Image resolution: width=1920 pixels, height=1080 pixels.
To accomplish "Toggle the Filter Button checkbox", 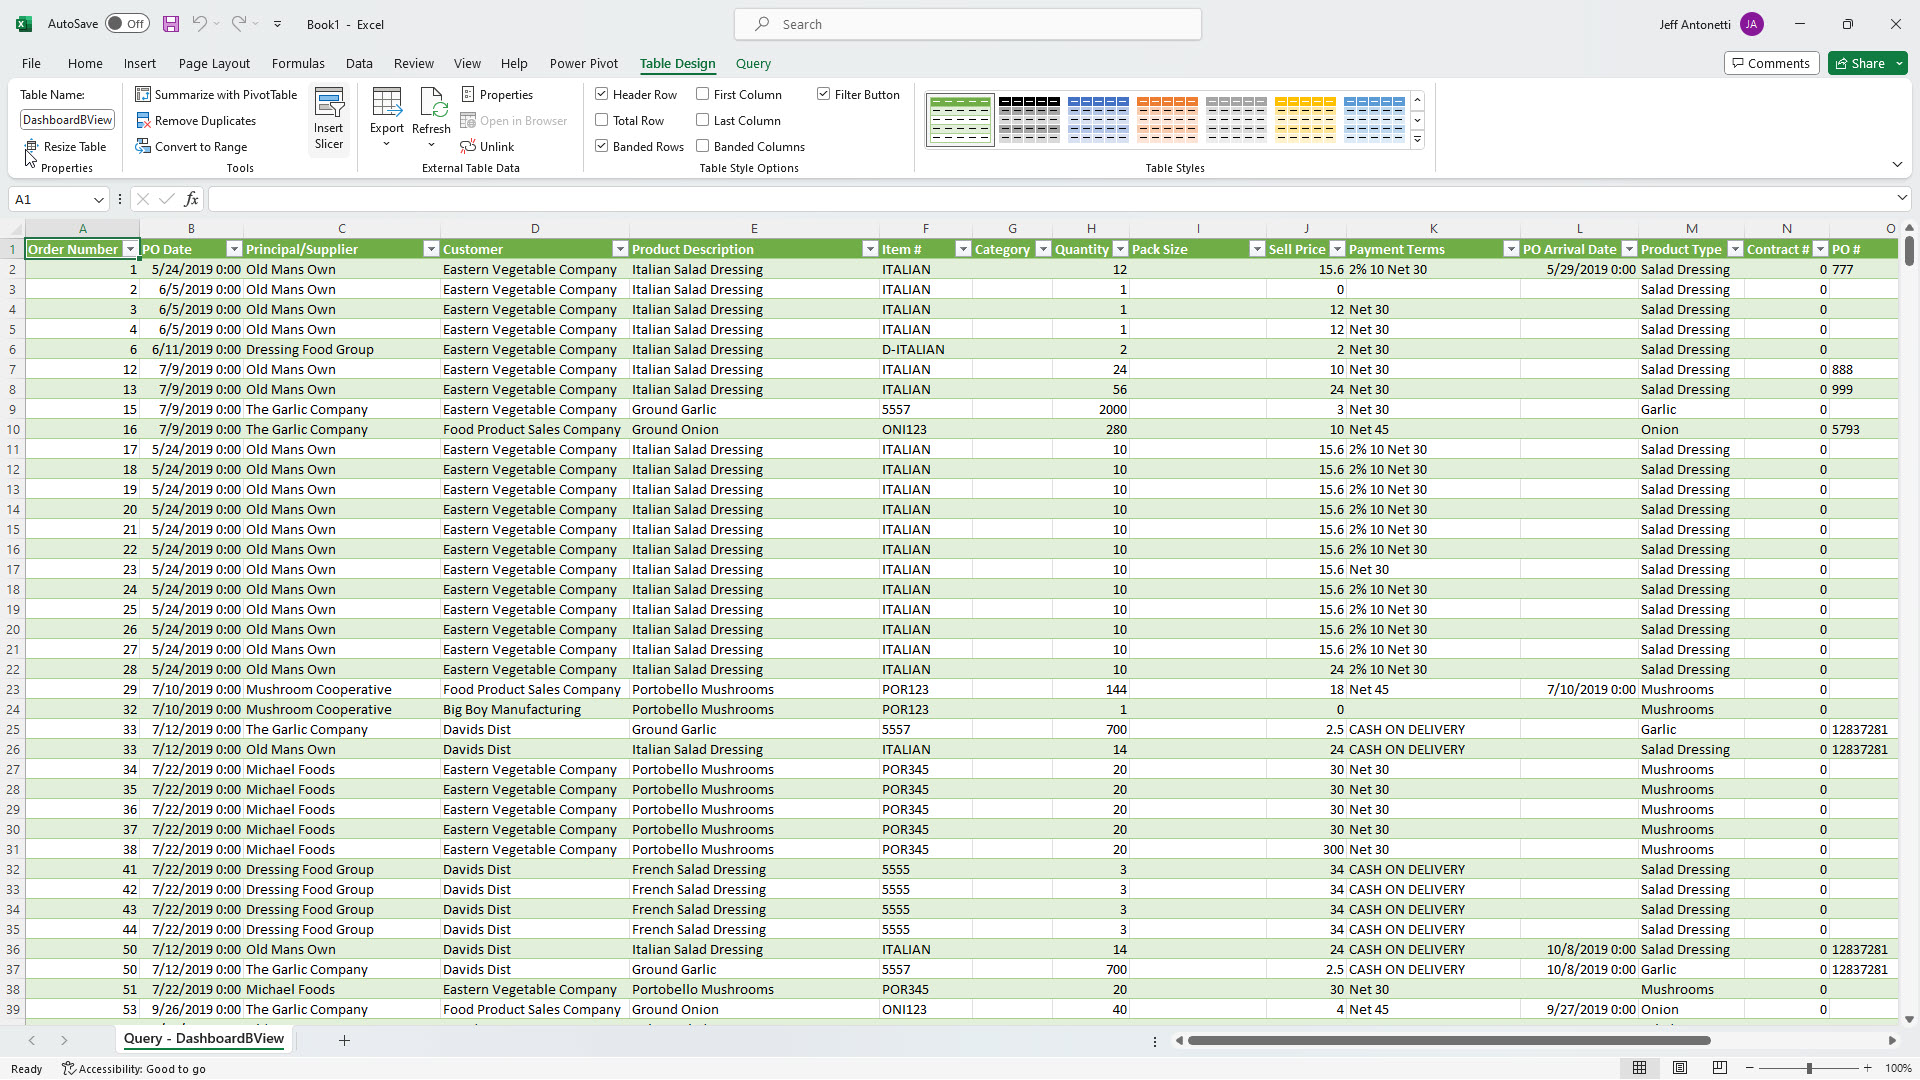I will click(x=824, y=94).
